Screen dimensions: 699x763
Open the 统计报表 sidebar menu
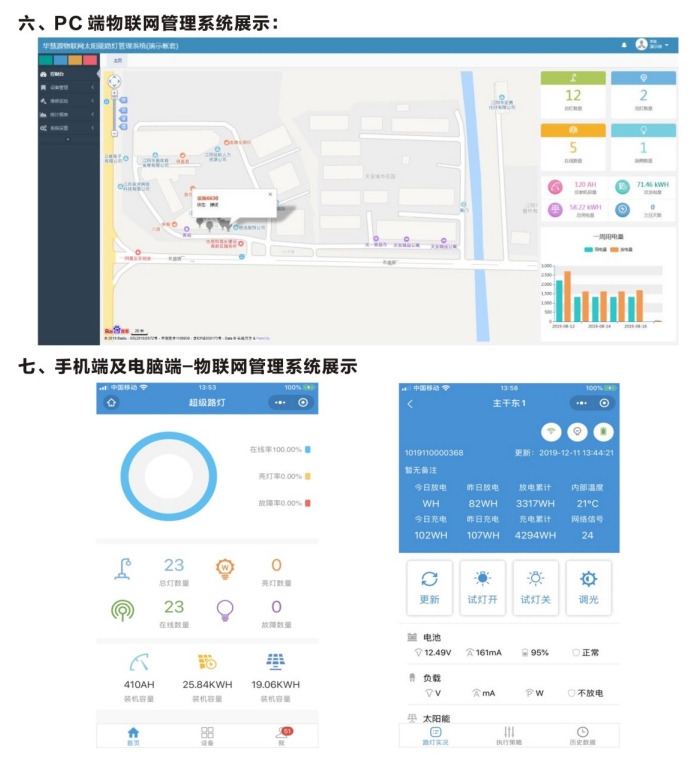[x=68, y=115]
